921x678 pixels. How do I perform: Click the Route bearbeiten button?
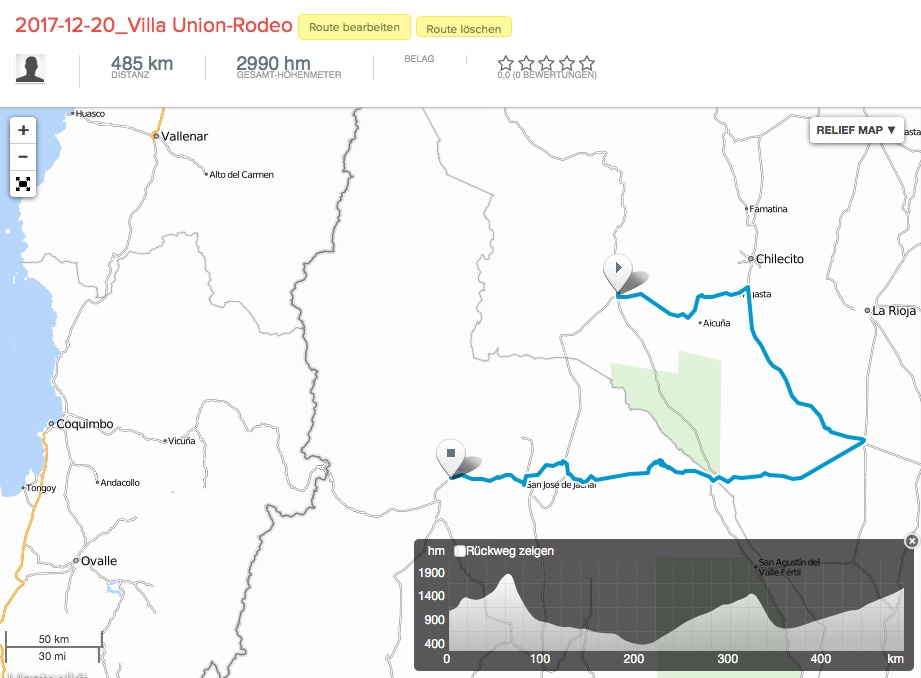click(353, 28)
